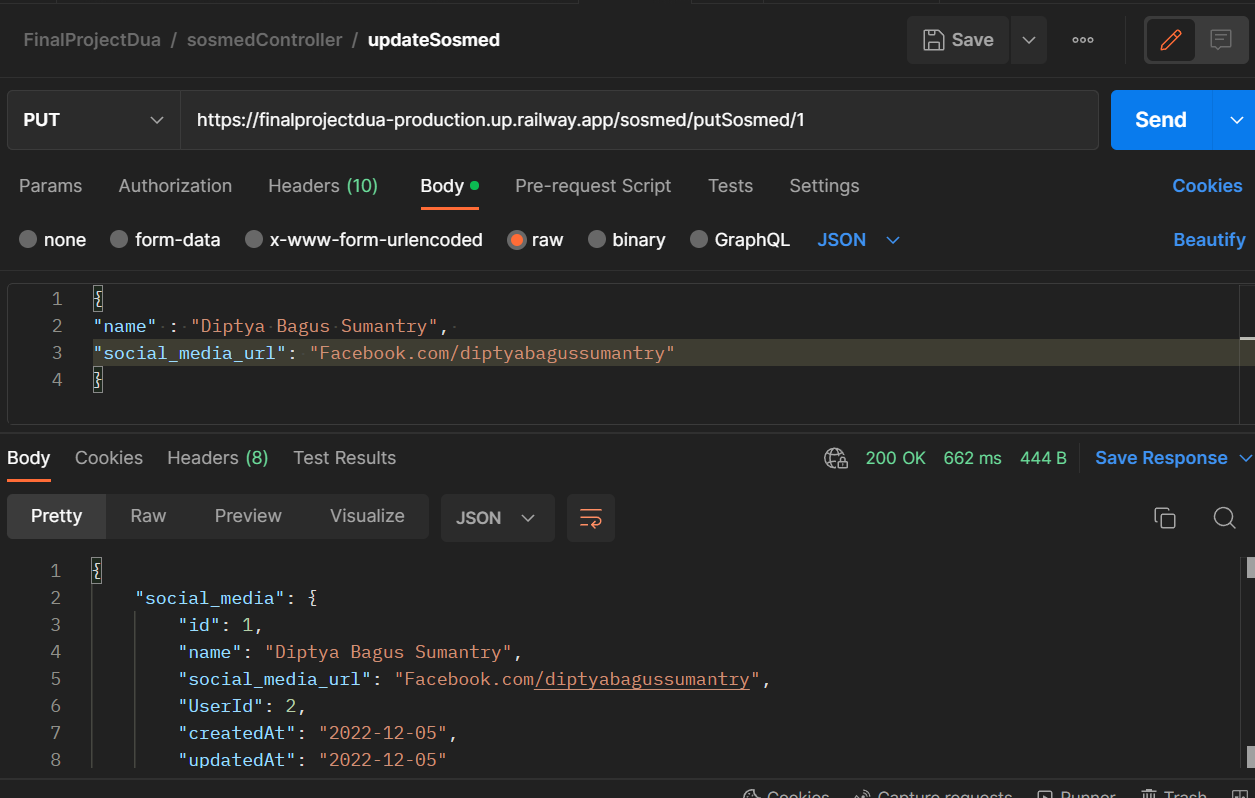Select the edit (pencil) icon top right
The height and width of the screenshot is (798, 1255).
click(x=1170, y=39)
